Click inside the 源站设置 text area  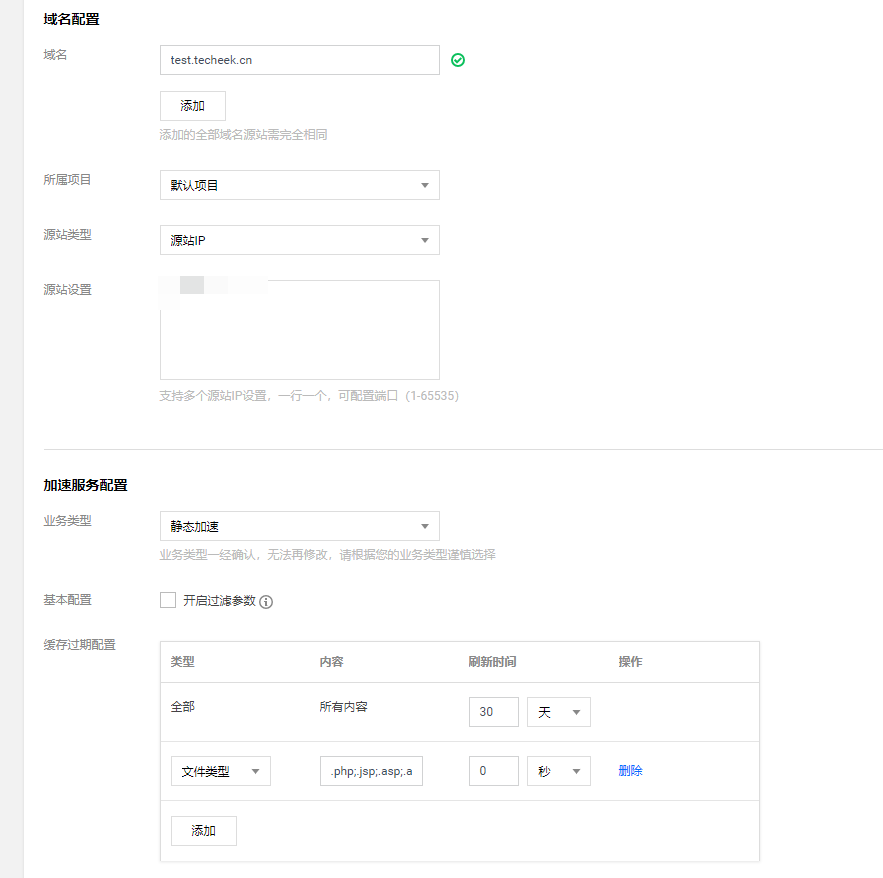tap(299, 330)
